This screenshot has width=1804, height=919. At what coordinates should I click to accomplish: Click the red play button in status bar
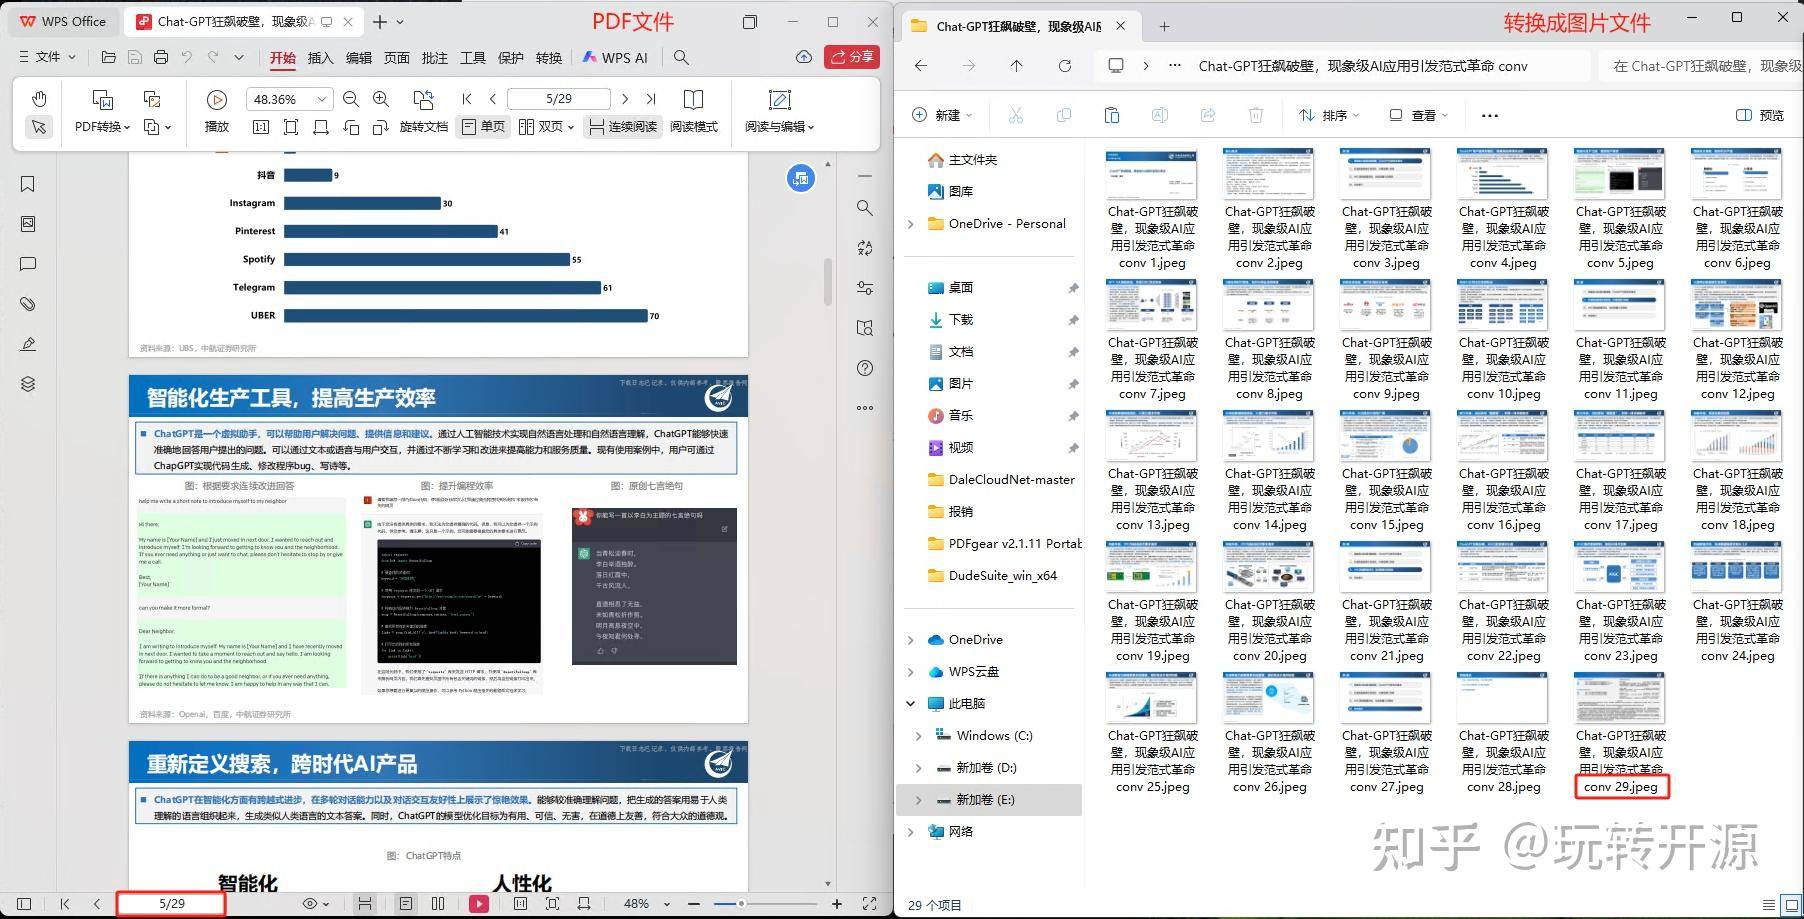point(479,903)
